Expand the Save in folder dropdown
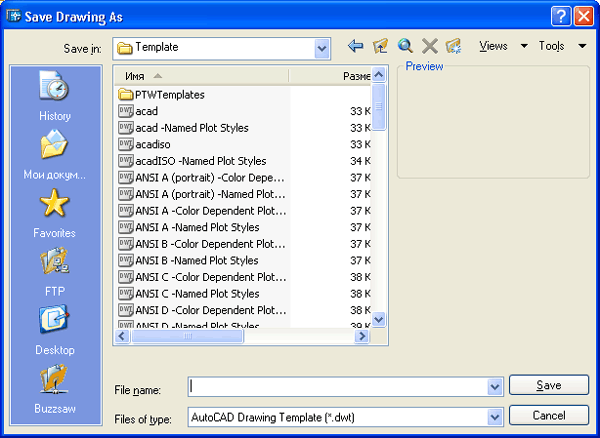The width and height of the screenshot is (600, 438). (x=321, y=47)
